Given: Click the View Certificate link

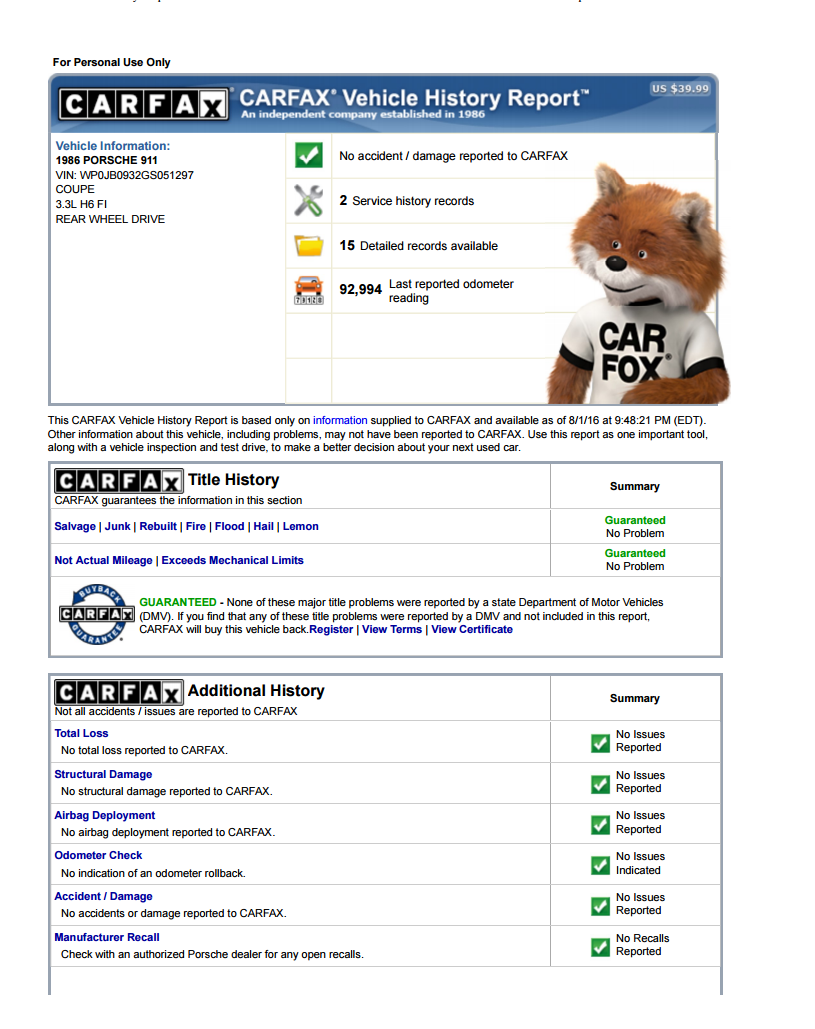Looking at the screenshot, I should click(x=472, y=629).
